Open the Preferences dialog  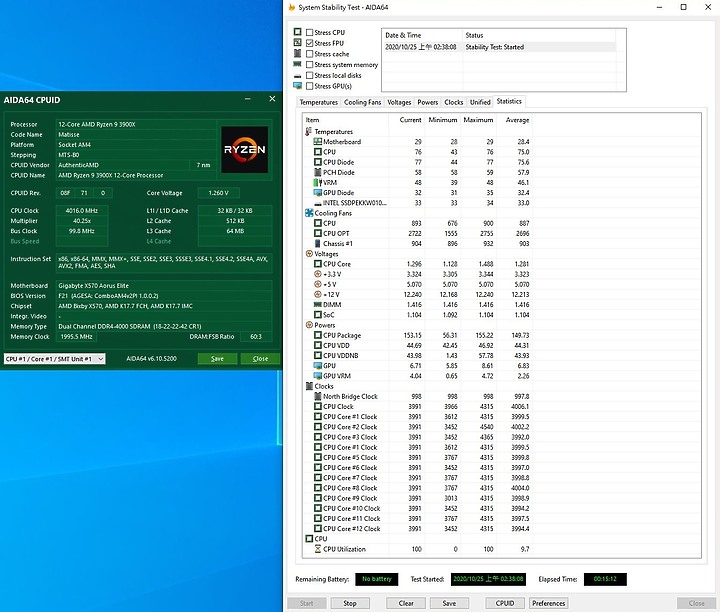(x=549, y=603)
